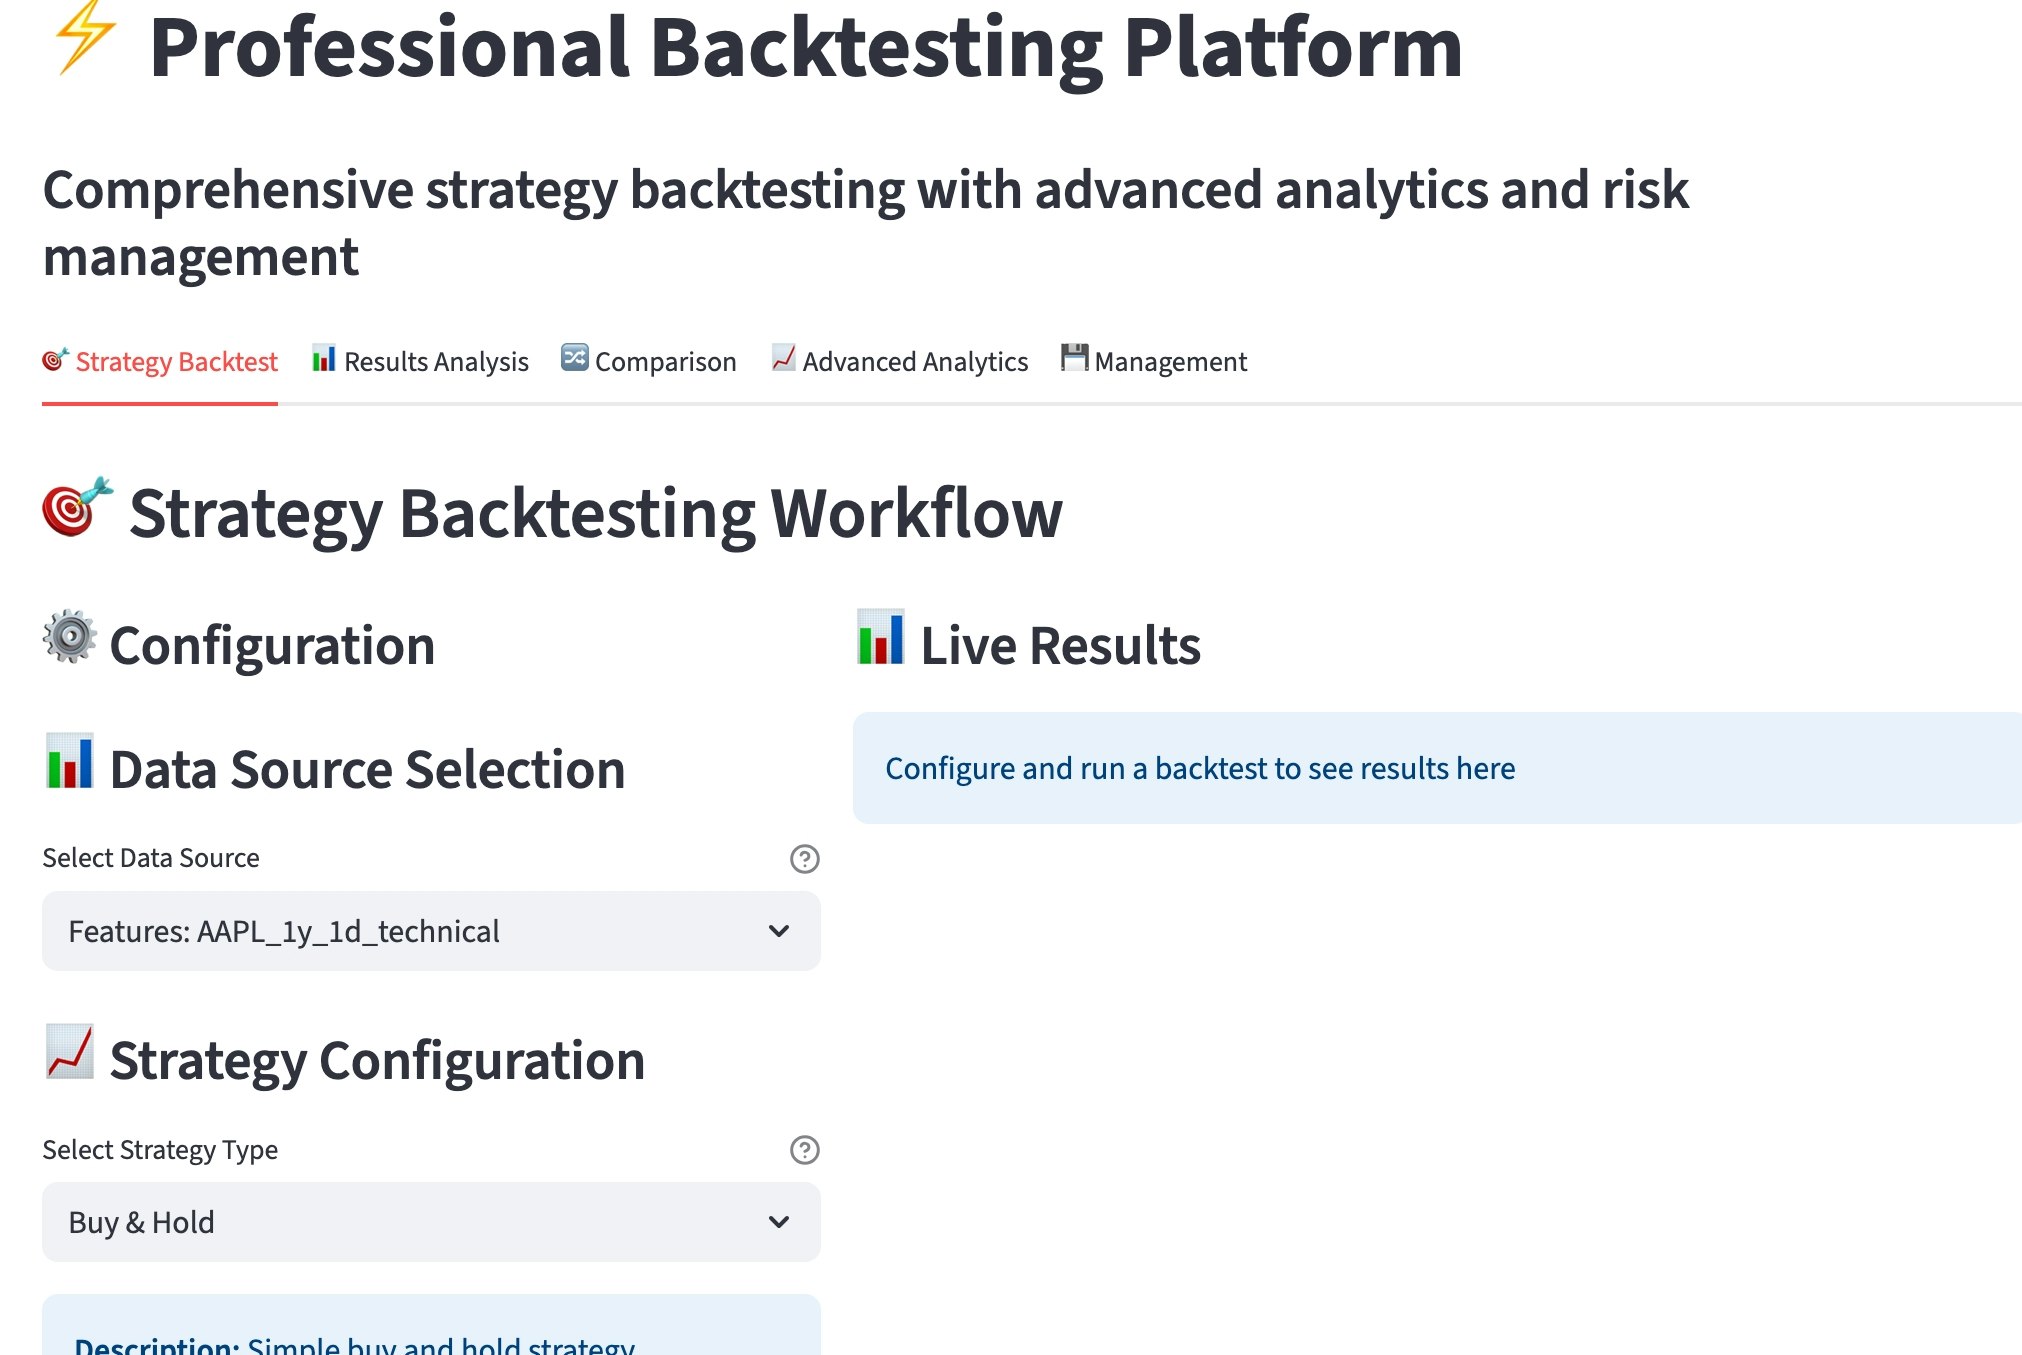Click help icon beside Select Data Source
This screenshot has width=2022, height=1355.
pyautogui.click(x=804, y=859)
